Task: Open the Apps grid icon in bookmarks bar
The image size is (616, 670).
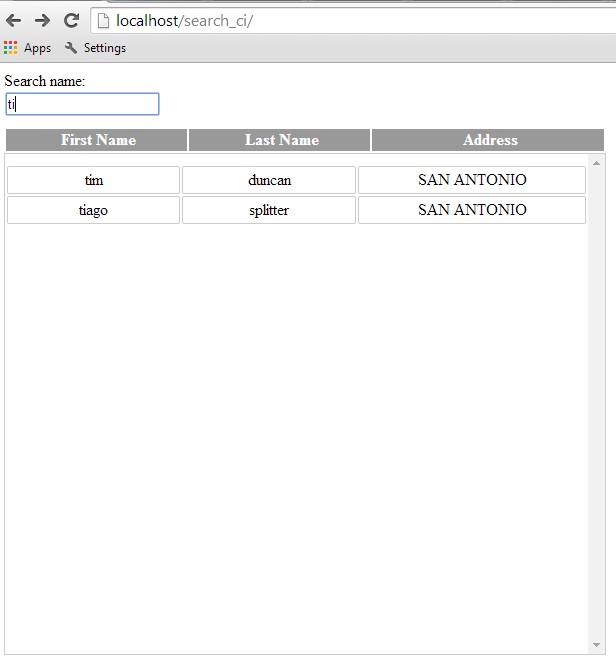Action: pyautogui.click(x=11, y=47)
